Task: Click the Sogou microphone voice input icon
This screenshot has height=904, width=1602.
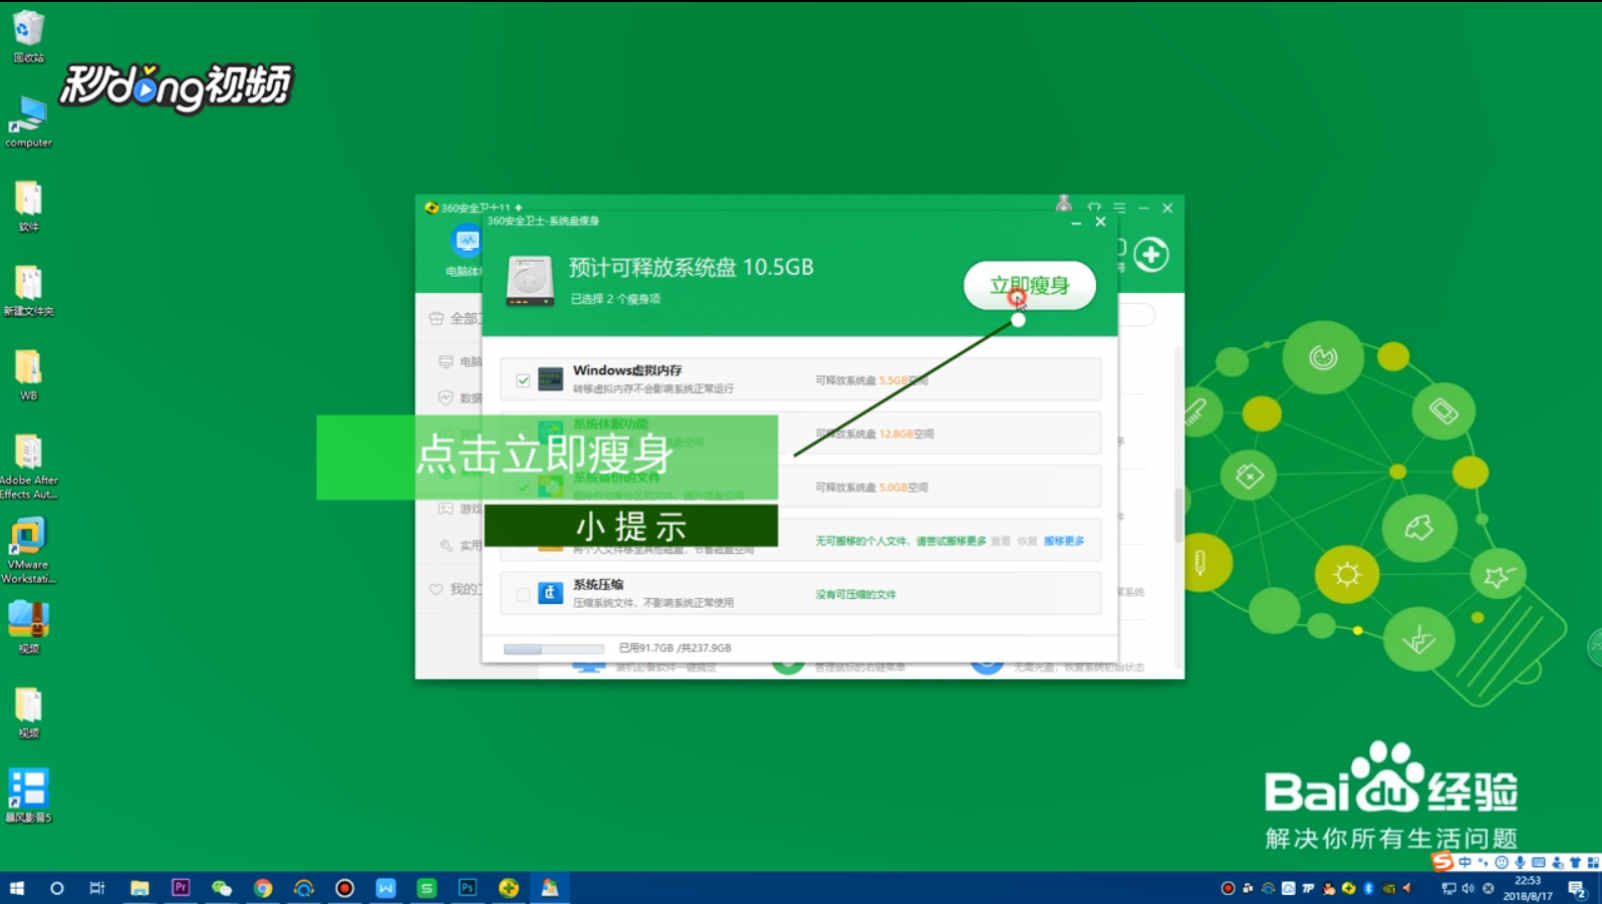Action: pos(1520,862)
